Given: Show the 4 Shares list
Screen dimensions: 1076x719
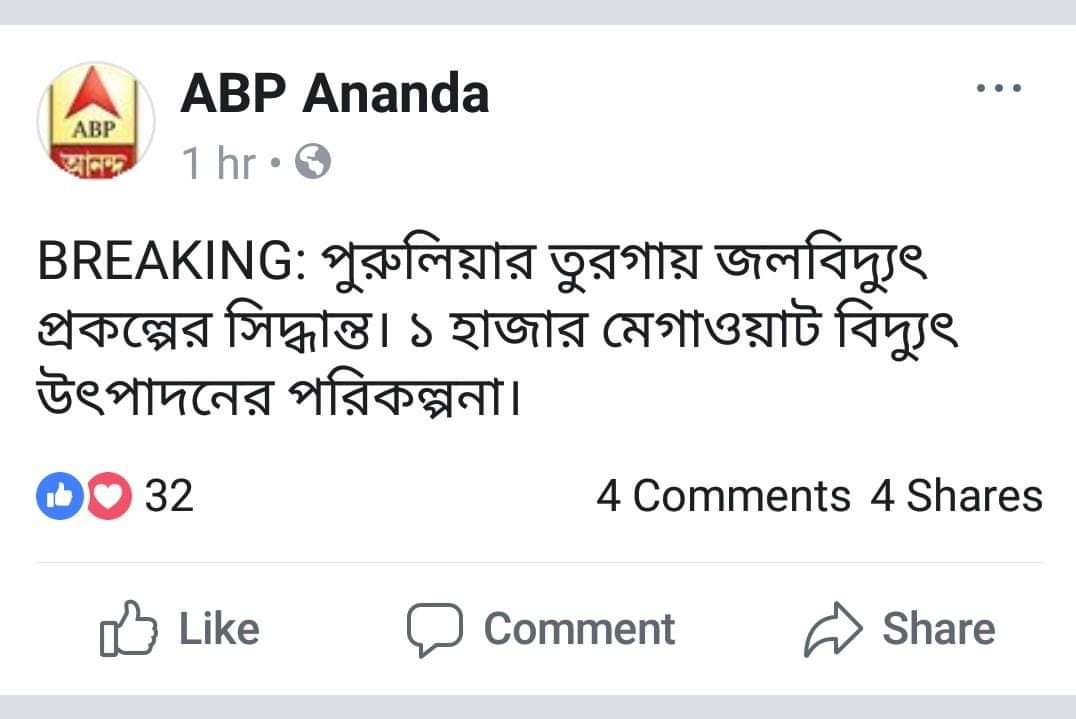Looking at the screenshot, I should pyautogui.click(x=955, y=496).
